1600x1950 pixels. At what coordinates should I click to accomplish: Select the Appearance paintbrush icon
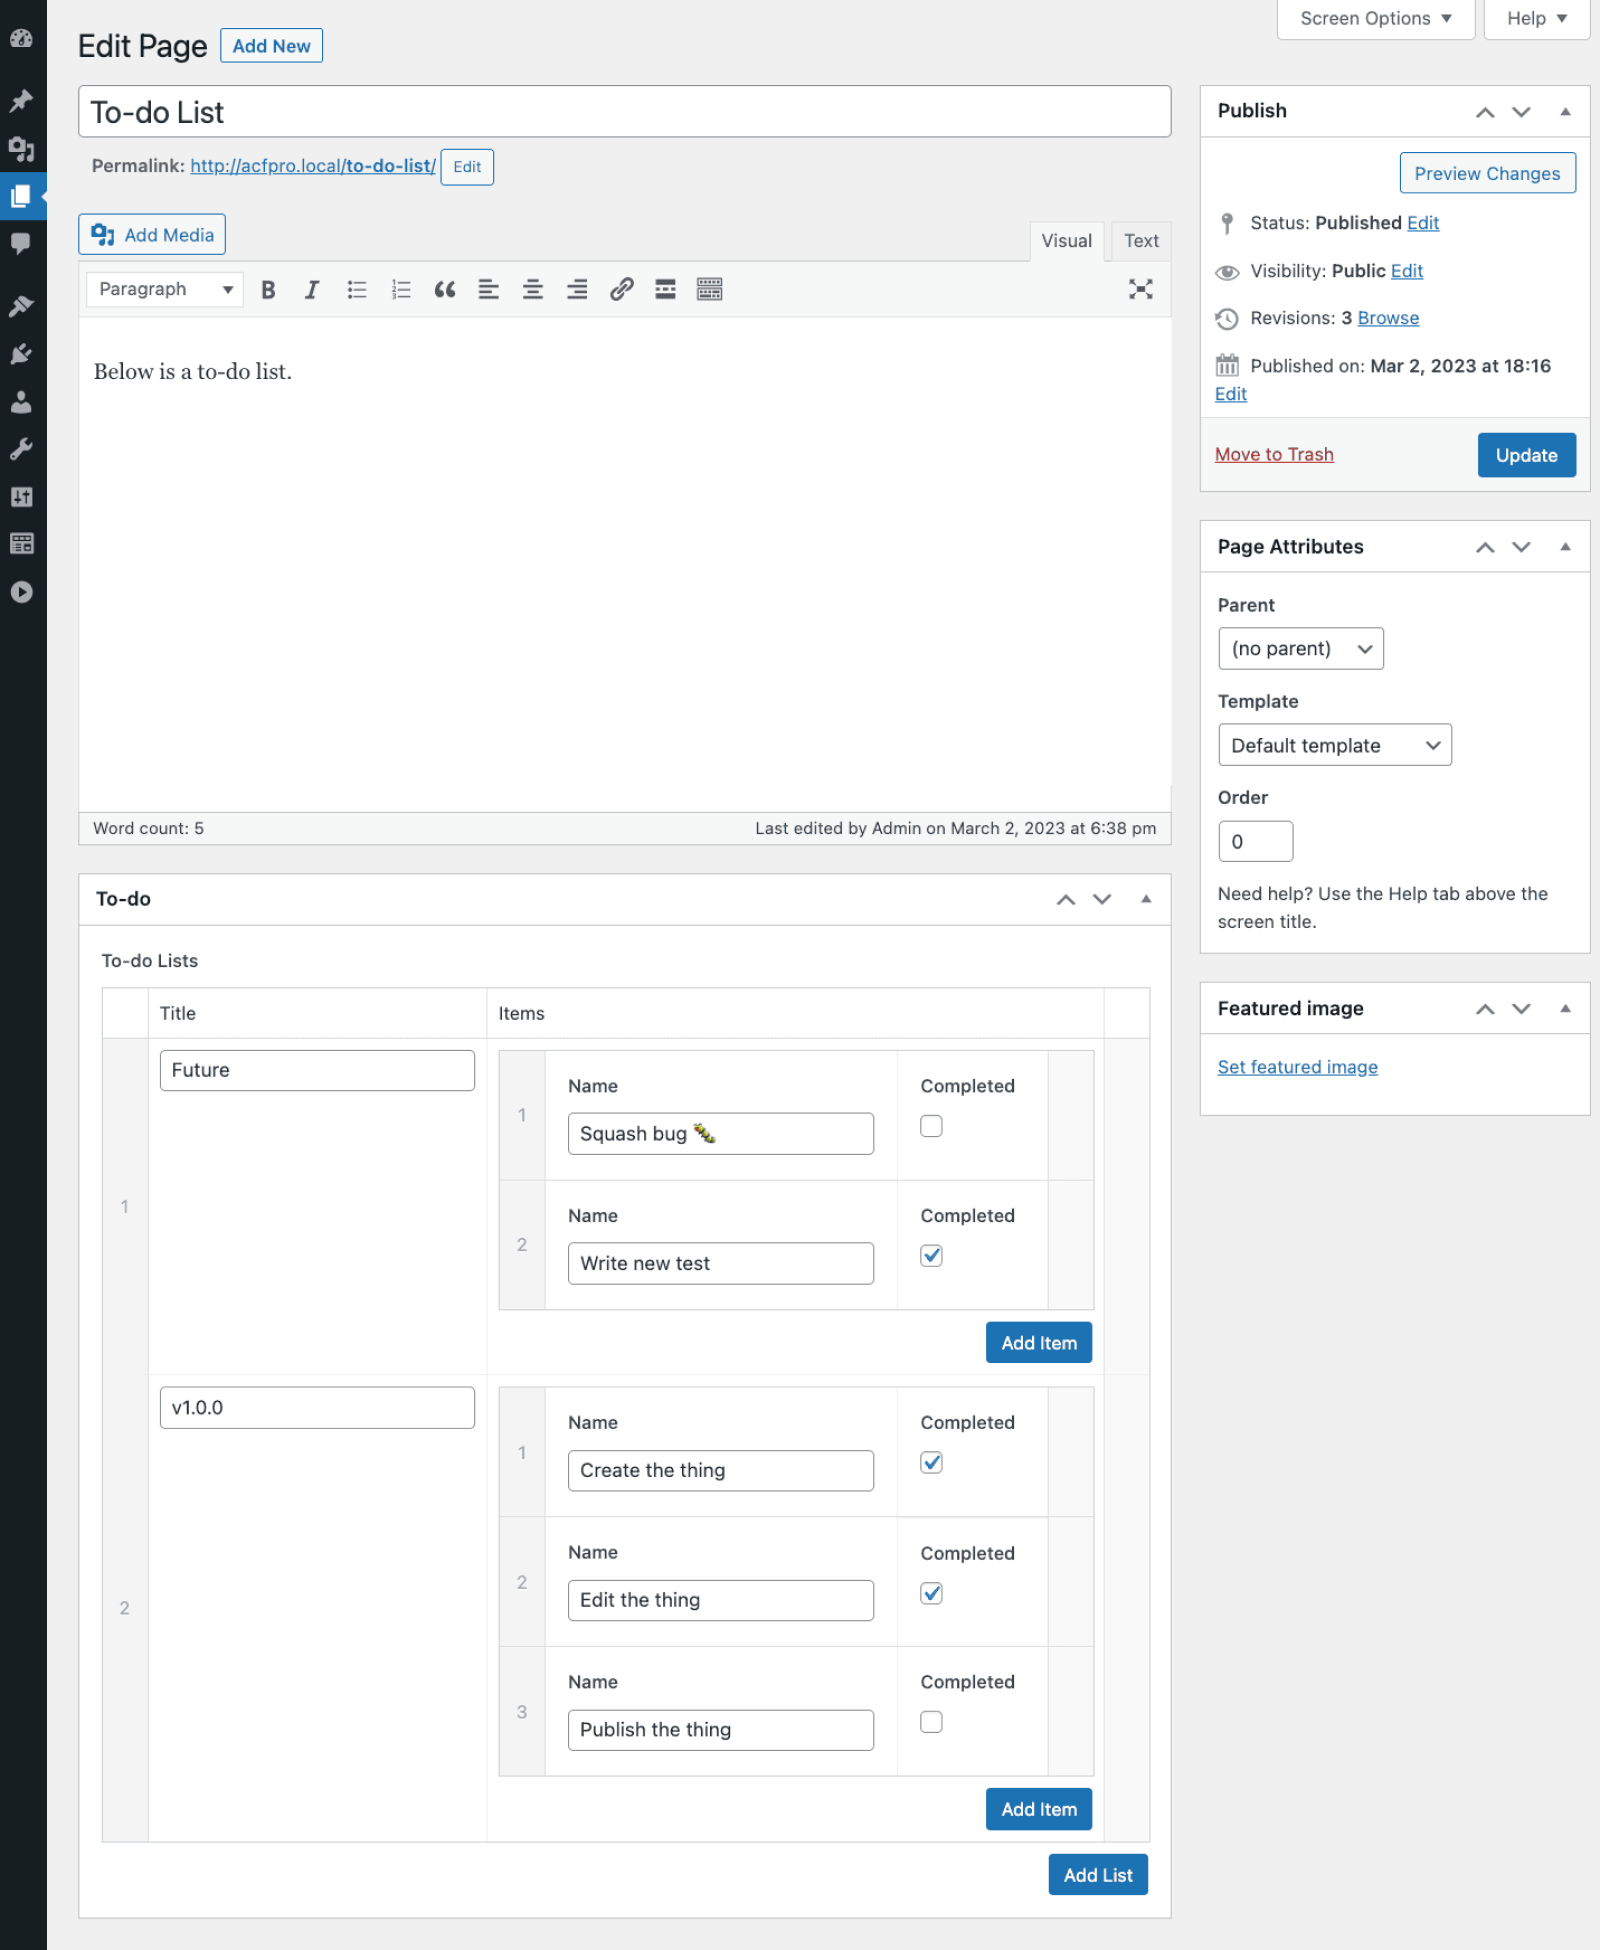(x=22, y=305)
